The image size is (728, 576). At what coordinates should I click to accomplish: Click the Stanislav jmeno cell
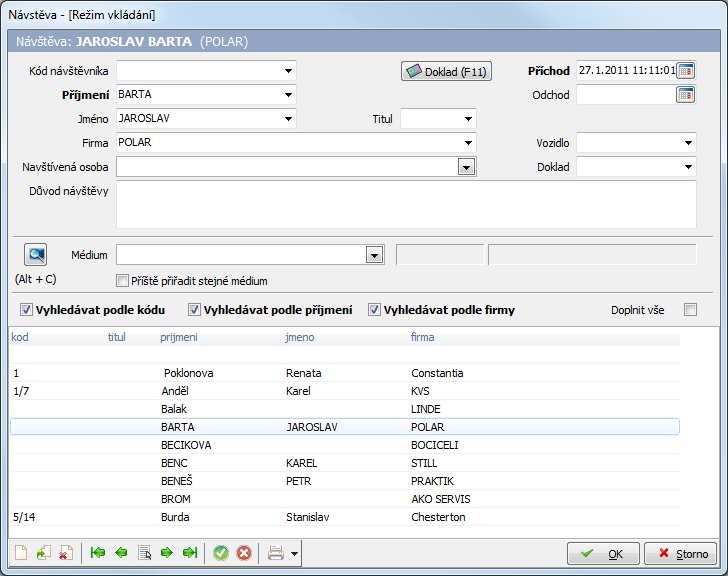coord(307,517)
